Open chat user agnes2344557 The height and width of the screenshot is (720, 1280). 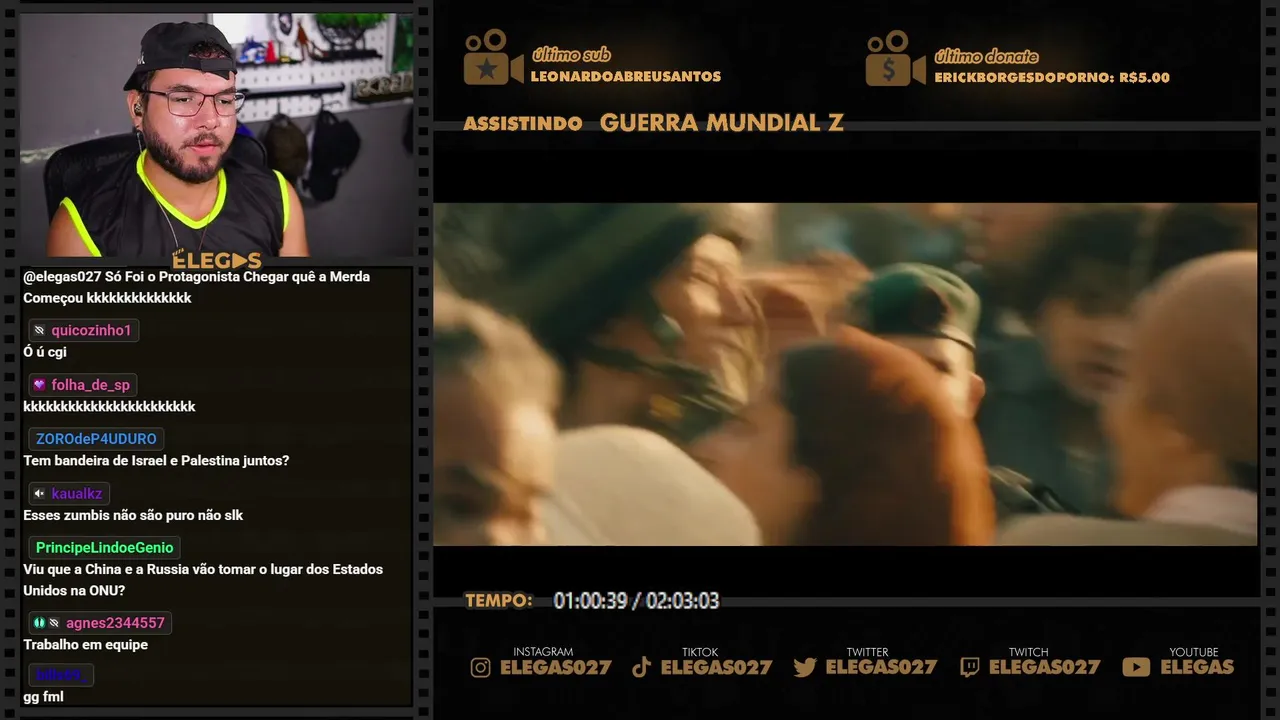coord(115,623)
